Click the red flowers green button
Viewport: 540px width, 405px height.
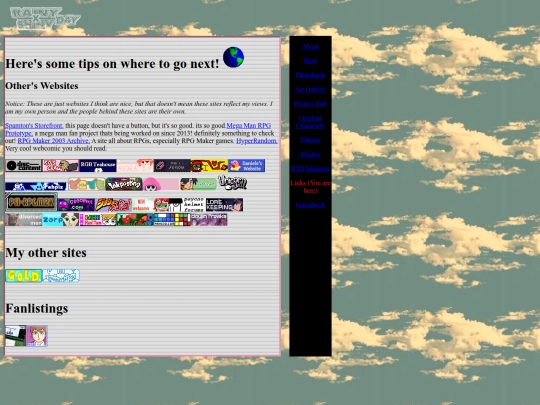pyautogui.click(x=135, y=220)
